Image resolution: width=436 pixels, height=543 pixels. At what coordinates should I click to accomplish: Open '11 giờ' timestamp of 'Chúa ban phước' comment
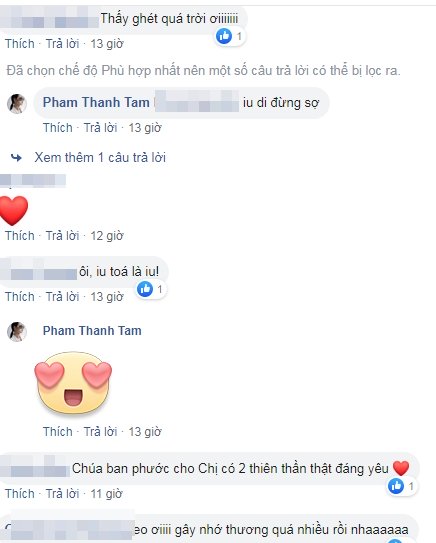point(106,494)
